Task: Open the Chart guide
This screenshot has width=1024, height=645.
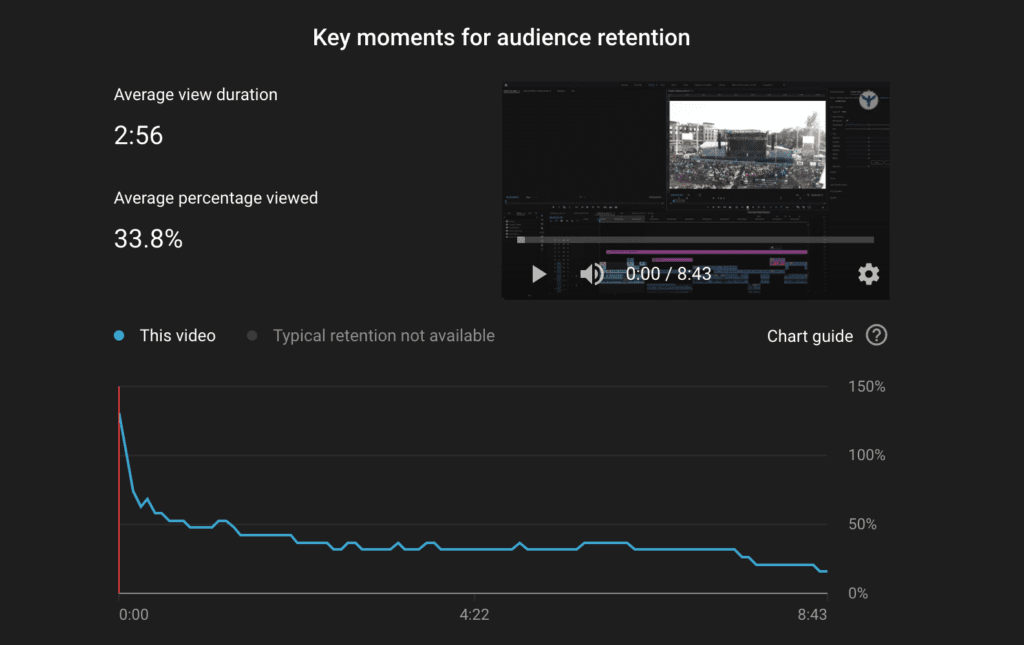Action: coord(810,336)
